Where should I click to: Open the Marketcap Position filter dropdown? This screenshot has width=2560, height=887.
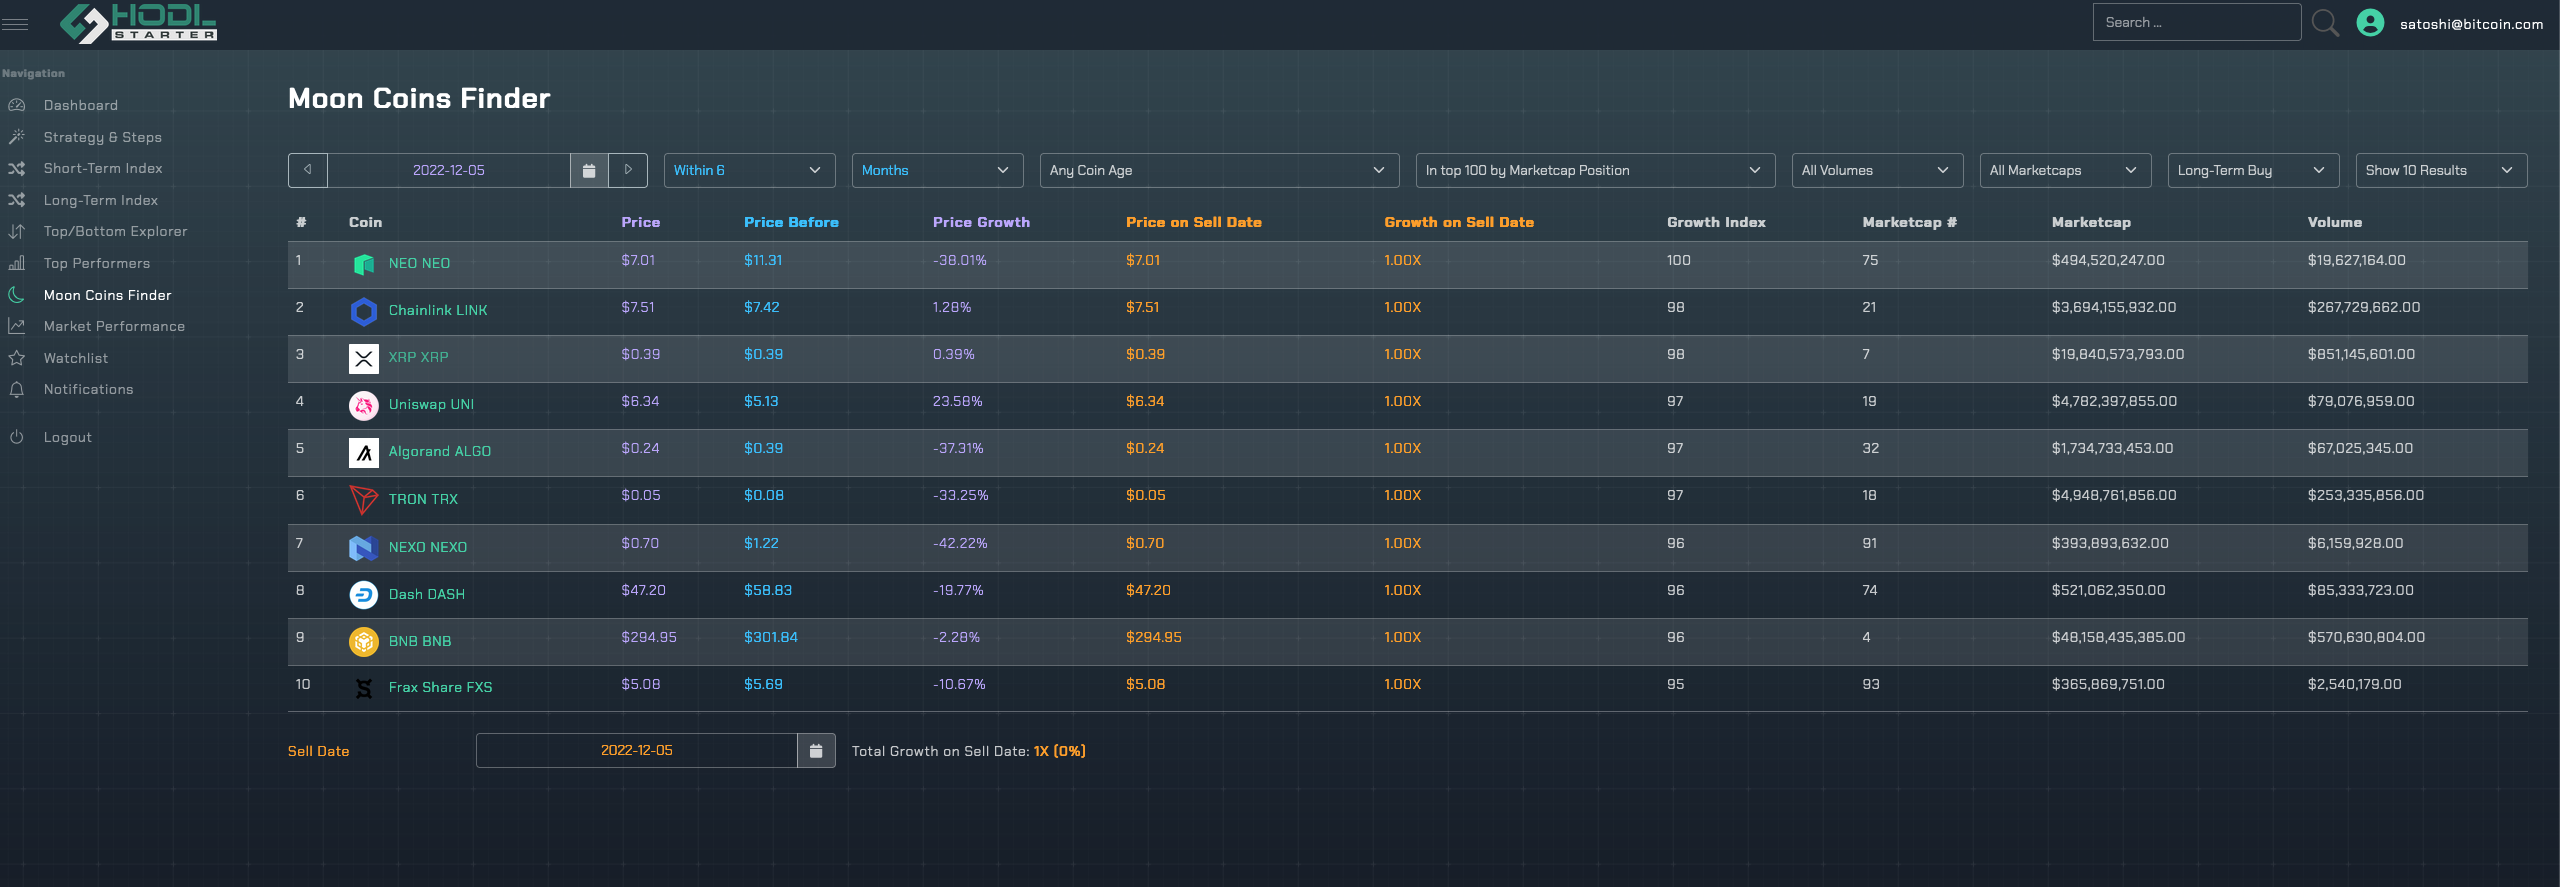pos(1596,170)
